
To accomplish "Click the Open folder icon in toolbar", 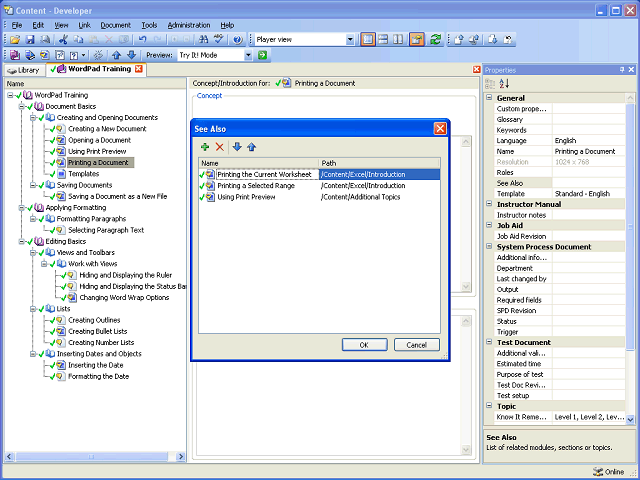I will 16,40.
